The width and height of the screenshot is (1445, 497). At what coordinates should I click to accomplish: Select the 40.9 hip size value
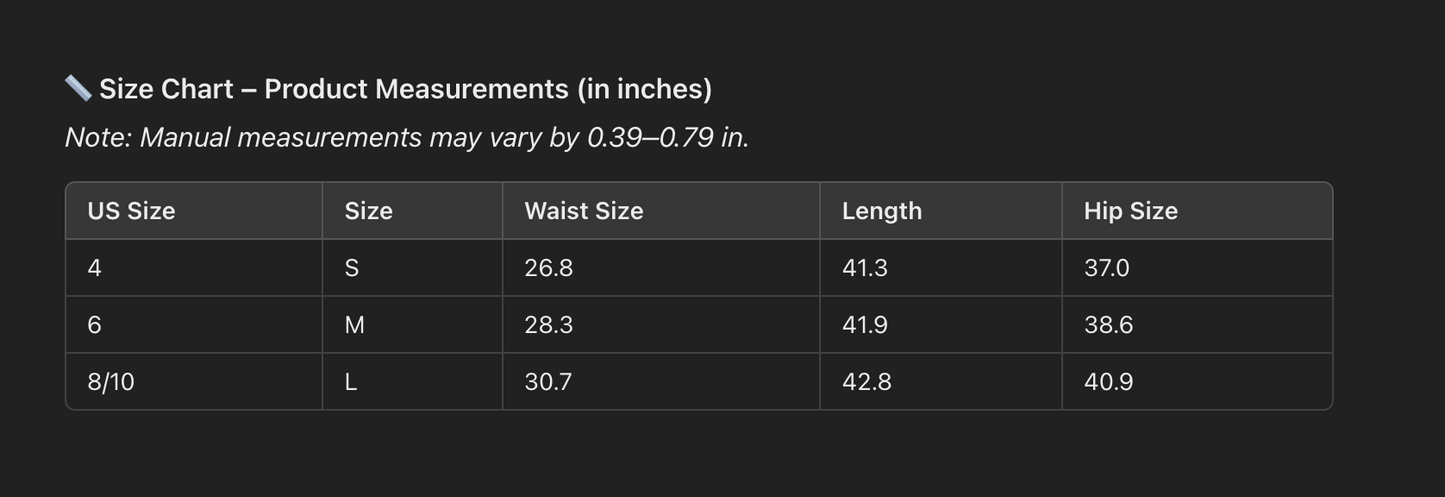click(x=1108, y=382)
